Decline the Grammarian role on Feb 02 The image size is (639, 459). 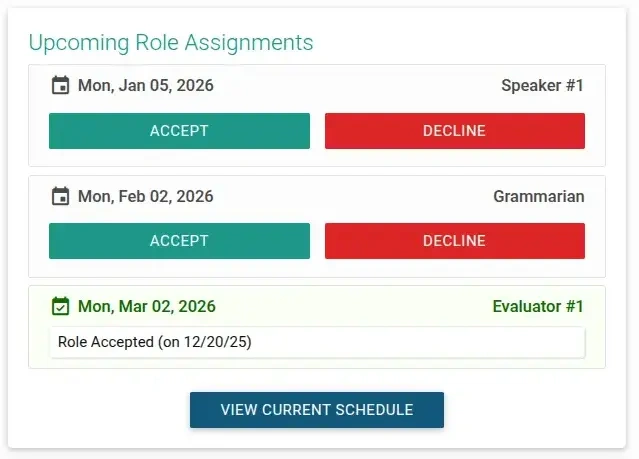coord(454,241)
